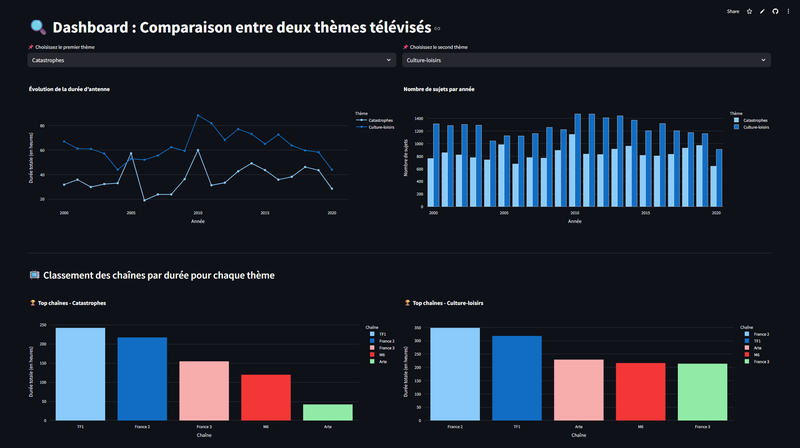Toggle the Catastrophes trace in the line chart legend
The image size is (800, 448).
coord(380,120)
